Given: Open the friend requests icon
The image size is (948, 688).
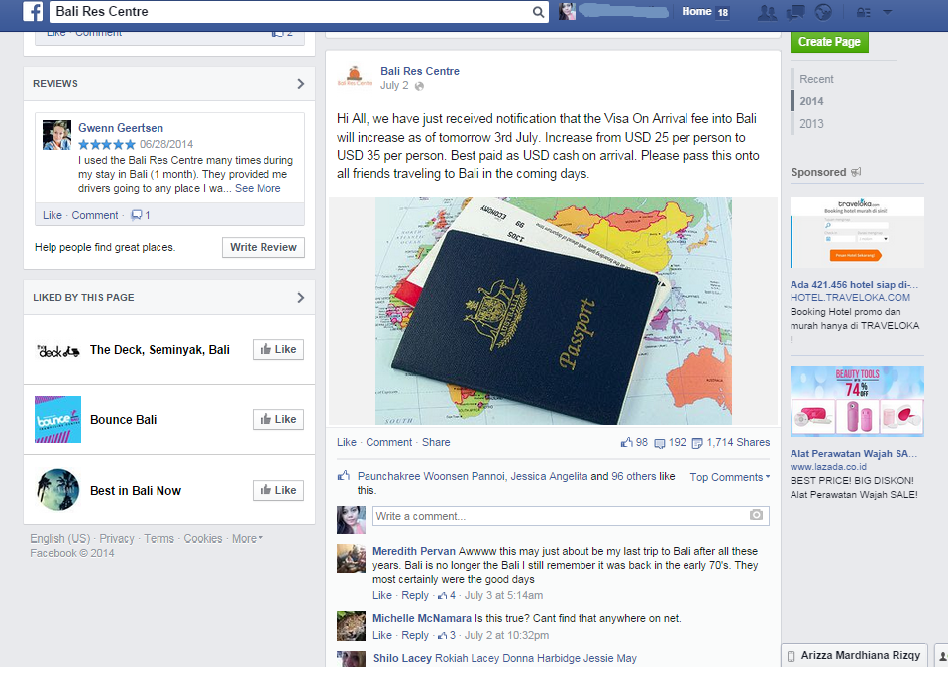Looking at the screenshot, I should click(767, 12).
